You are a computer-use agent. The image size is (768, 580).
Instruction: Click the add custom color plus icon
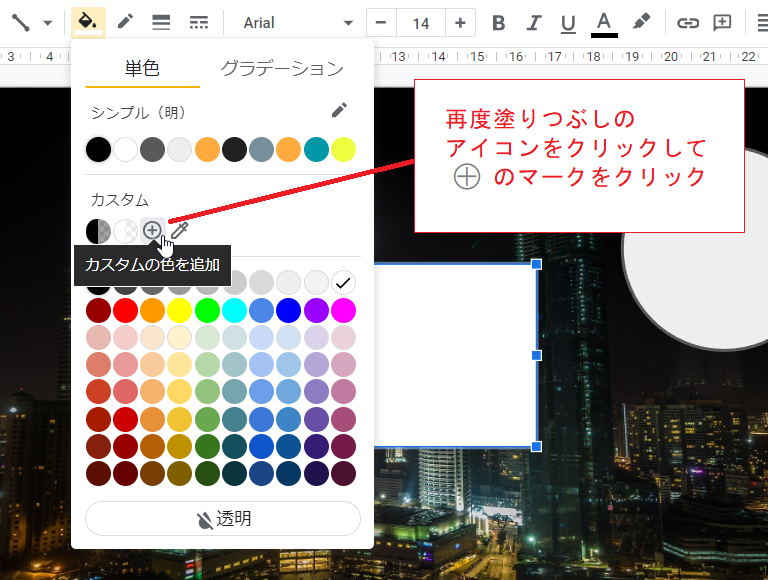pos(152,230)
